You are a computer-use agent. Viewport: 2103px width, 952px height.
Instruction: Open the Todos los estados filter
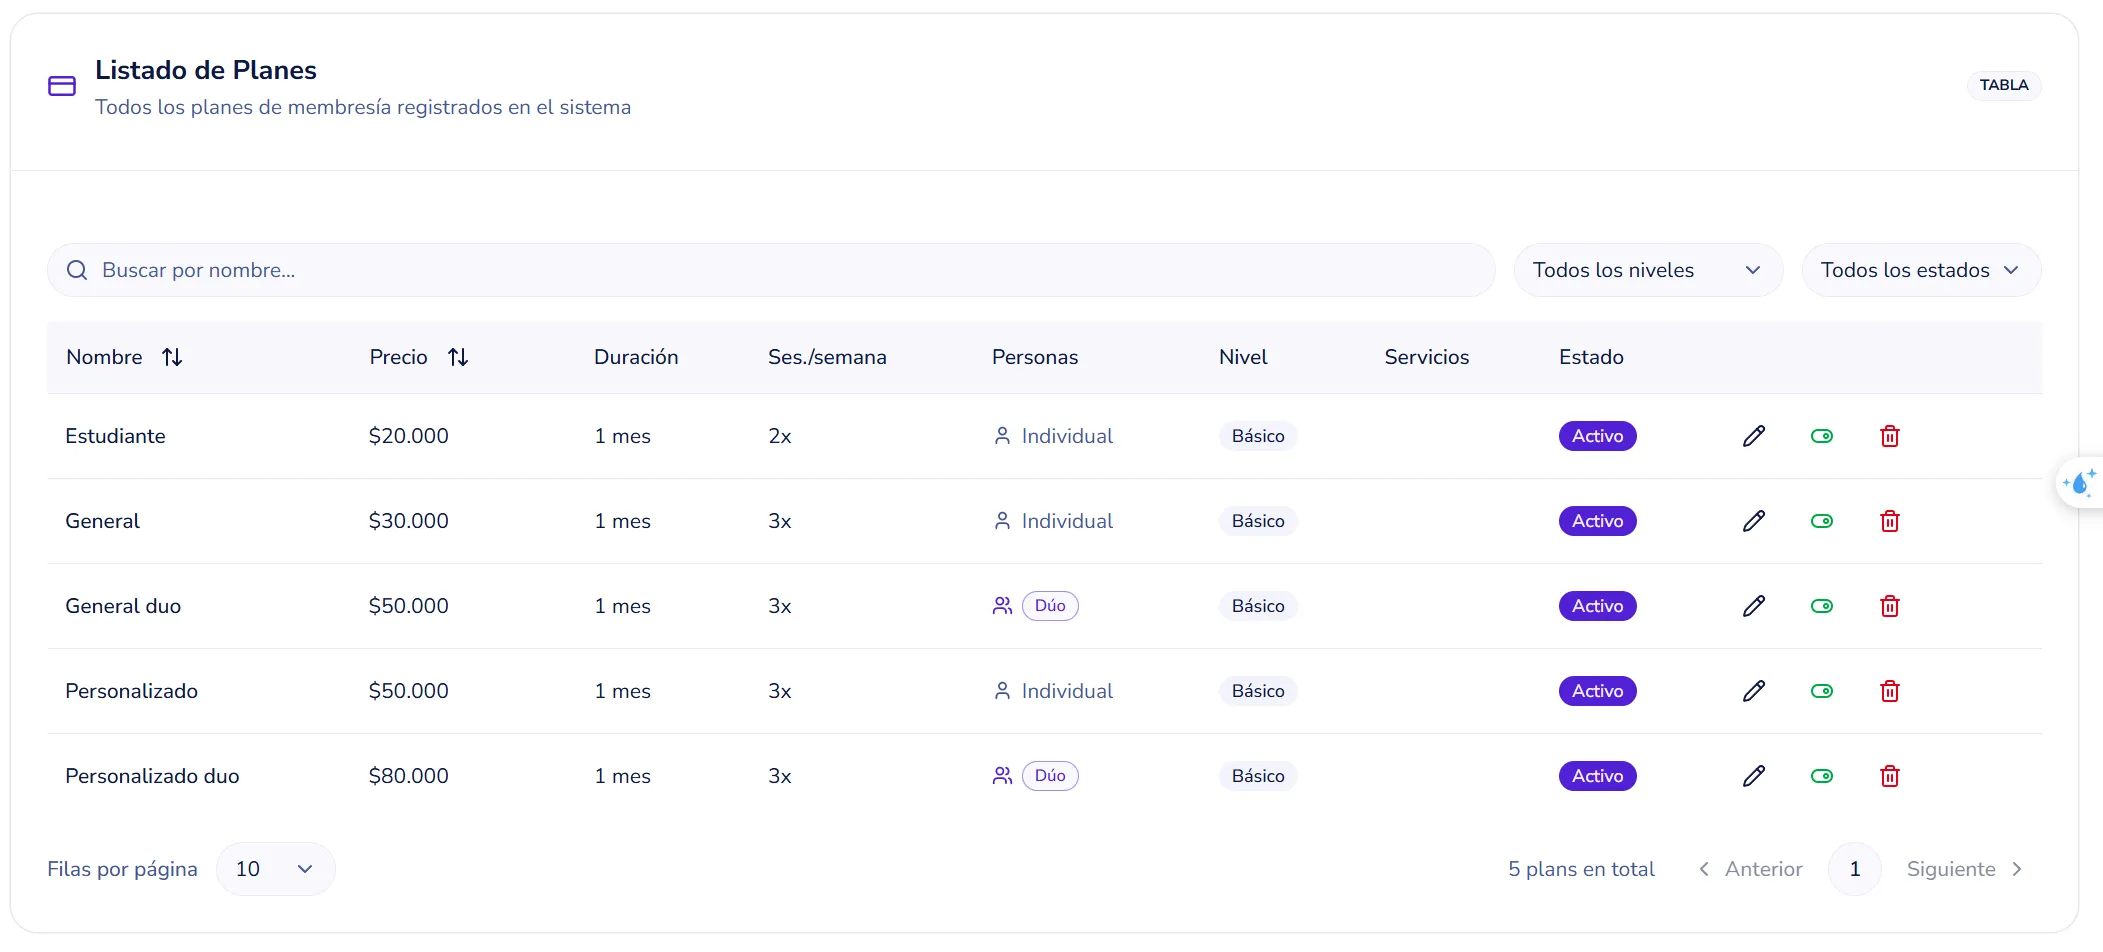point(1921,270)
